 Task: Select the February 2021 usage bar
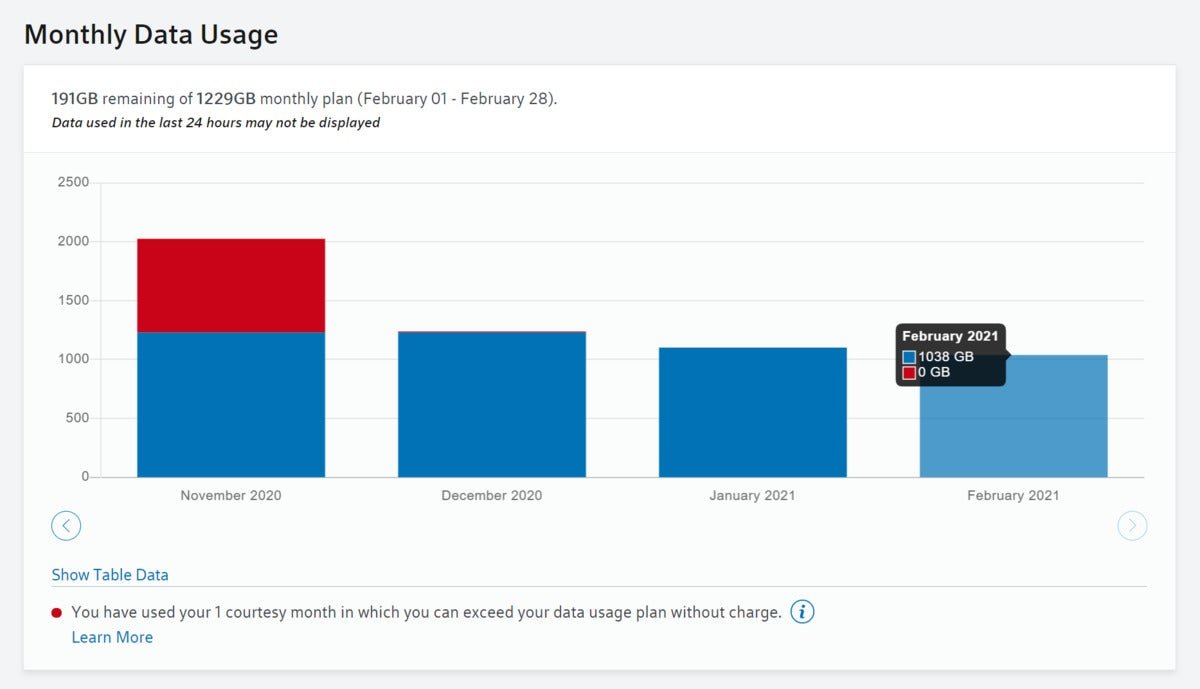click(1014, 416)
